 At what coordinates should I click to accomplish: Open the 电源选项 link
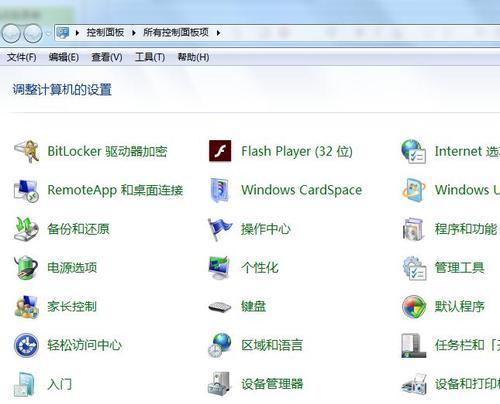(72, 267)
